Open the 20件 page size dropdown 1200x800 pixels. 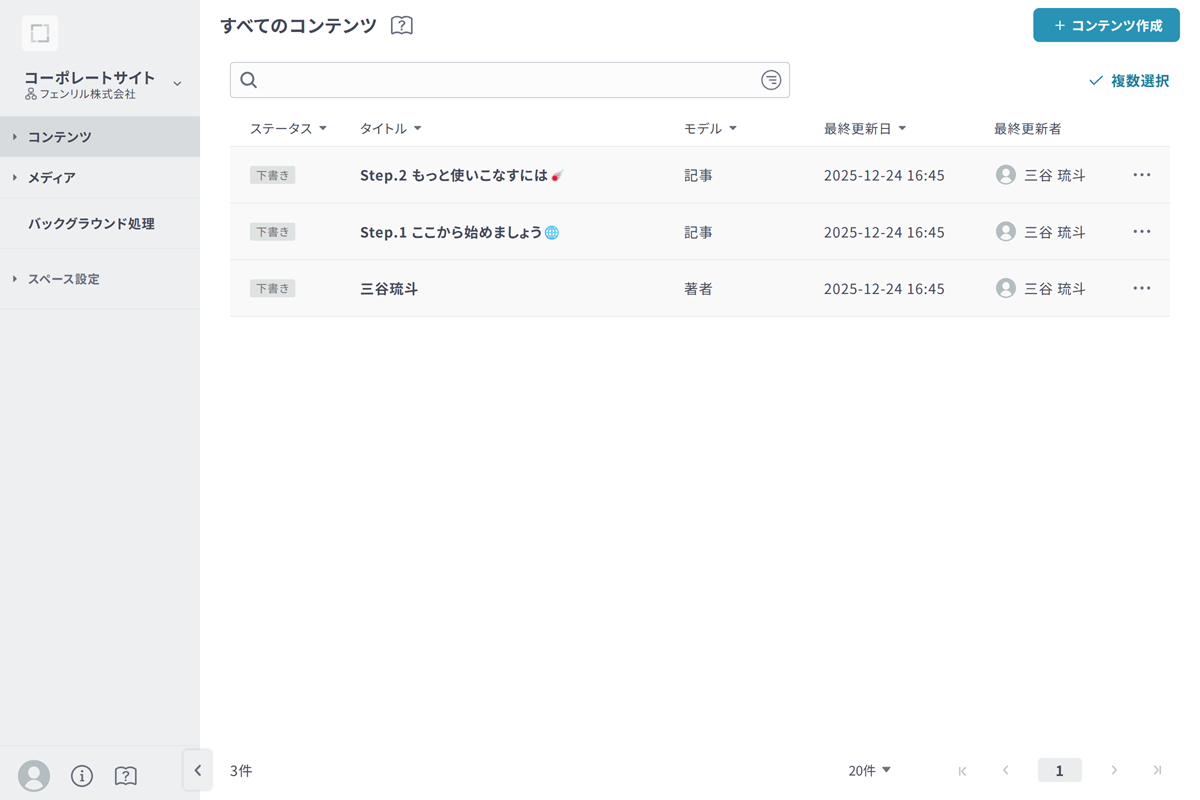coord(869,770)
